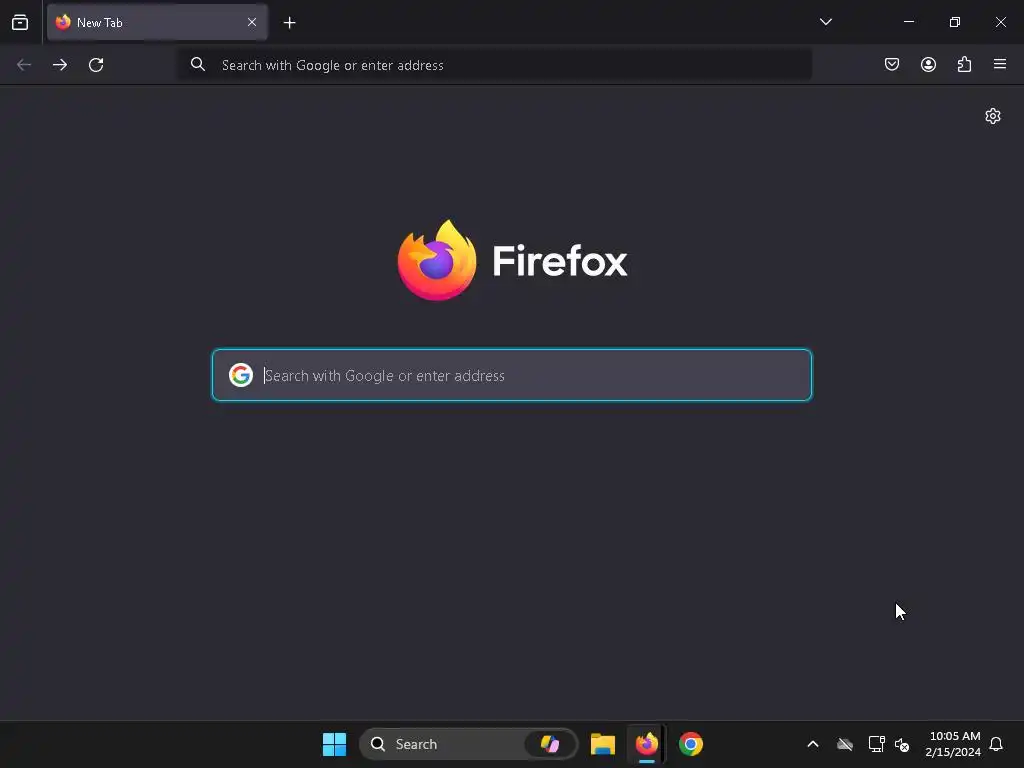Open the Windows Start menu
The image size is (1024, 768).
tap(334, 744)
